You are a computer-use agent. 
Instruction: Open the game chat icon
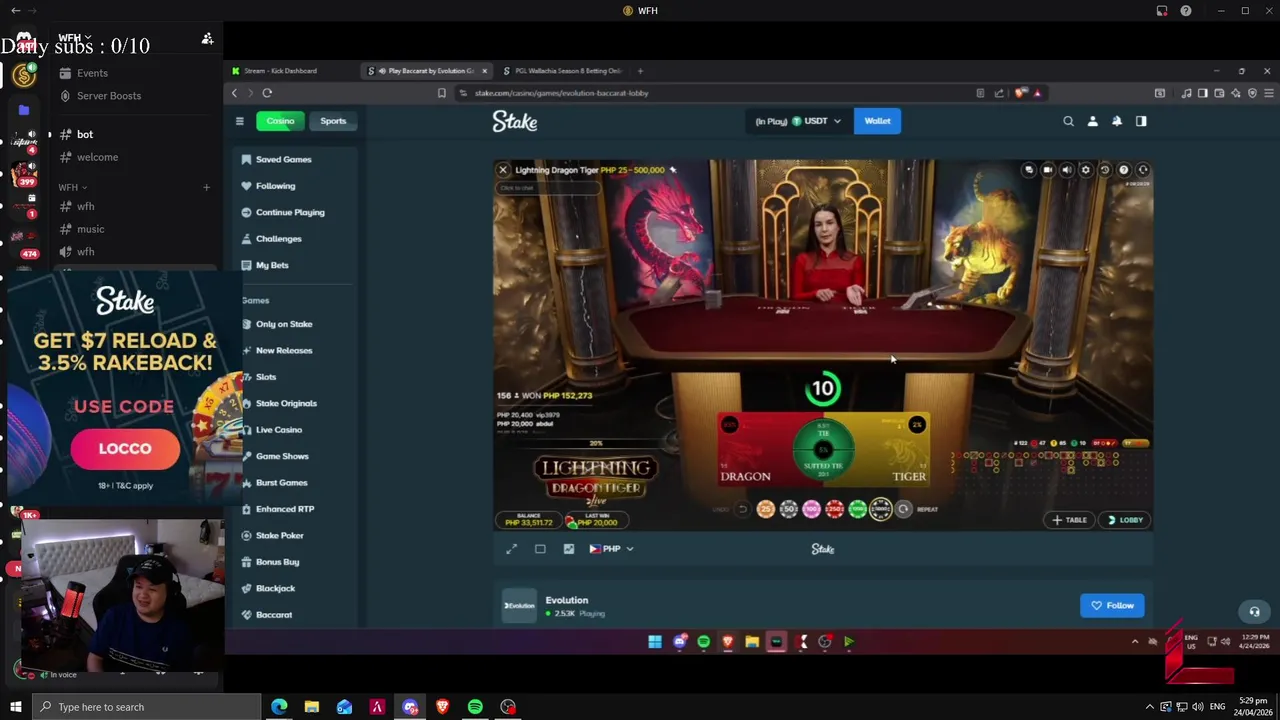pos(1028,170)
